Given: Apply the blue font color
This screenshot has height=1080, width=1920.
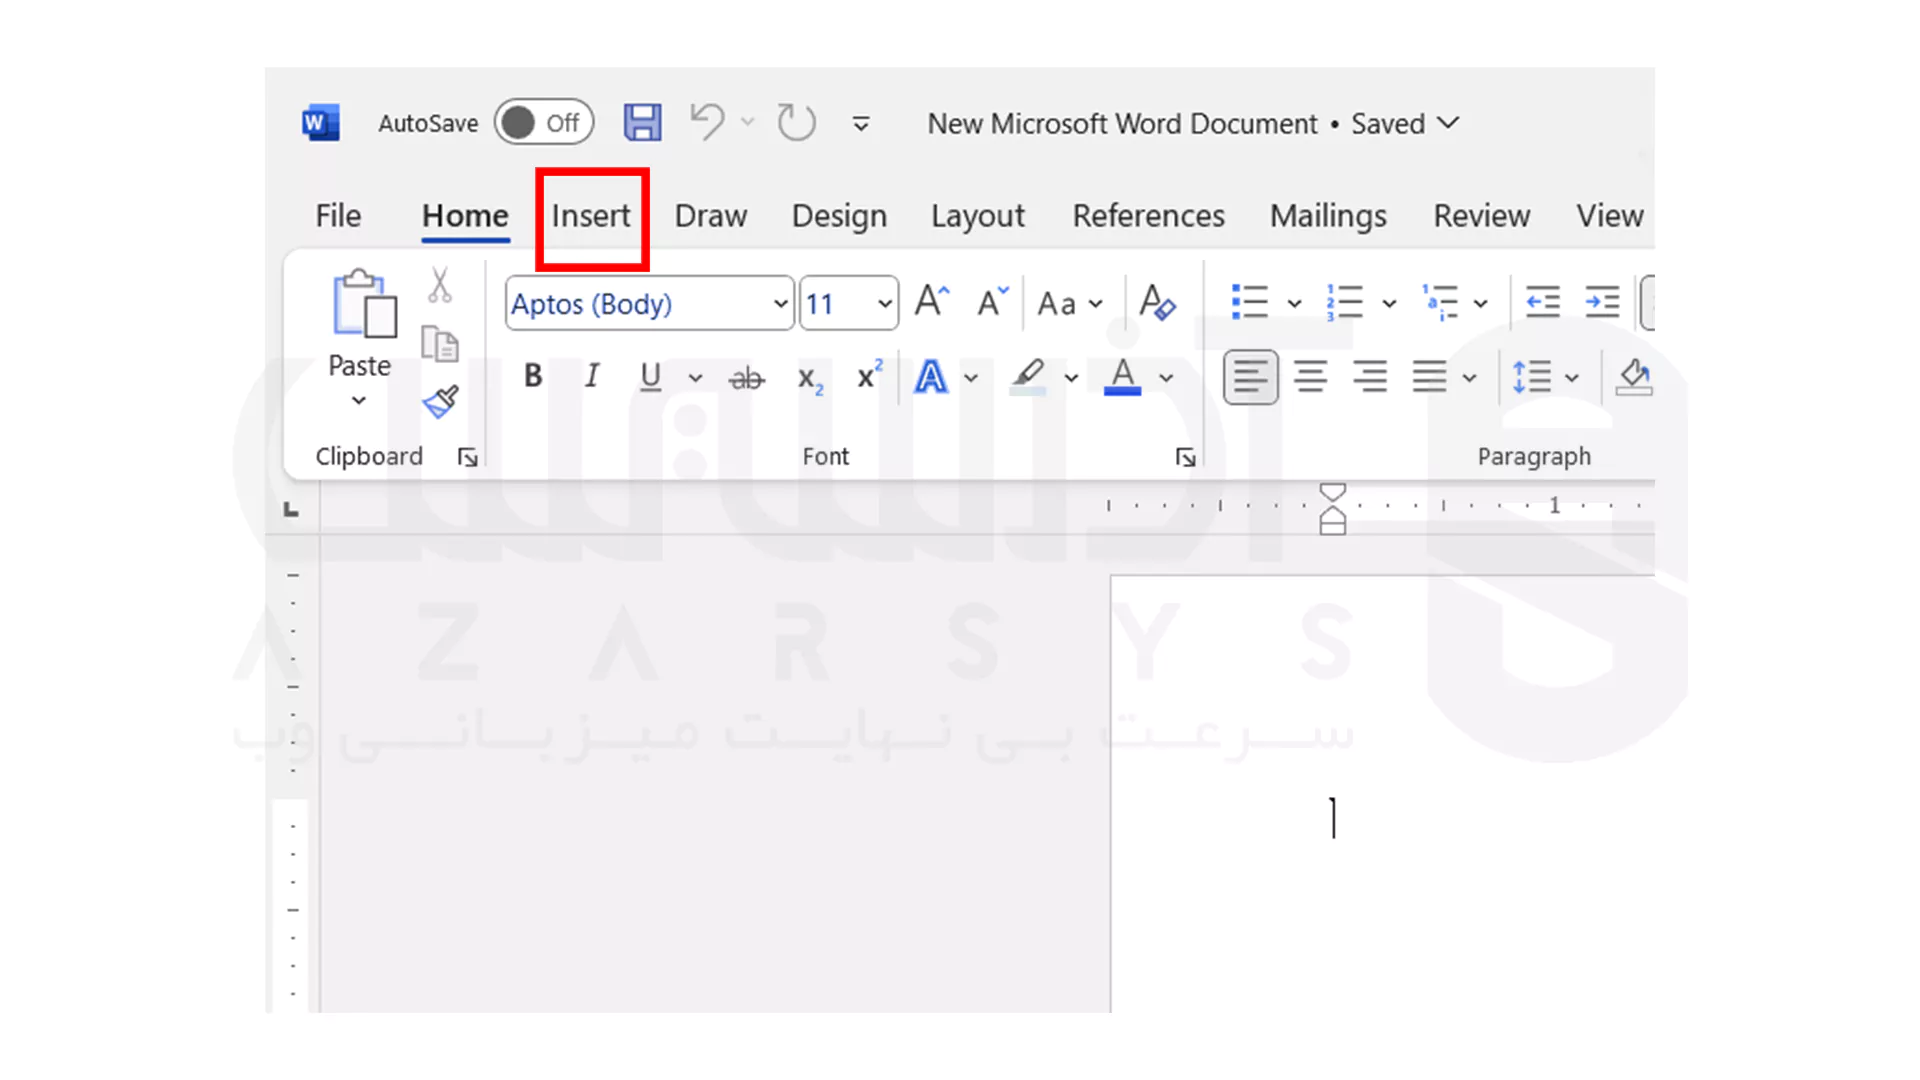Looking at the screenshot, I should click(x=1122, y=377).
